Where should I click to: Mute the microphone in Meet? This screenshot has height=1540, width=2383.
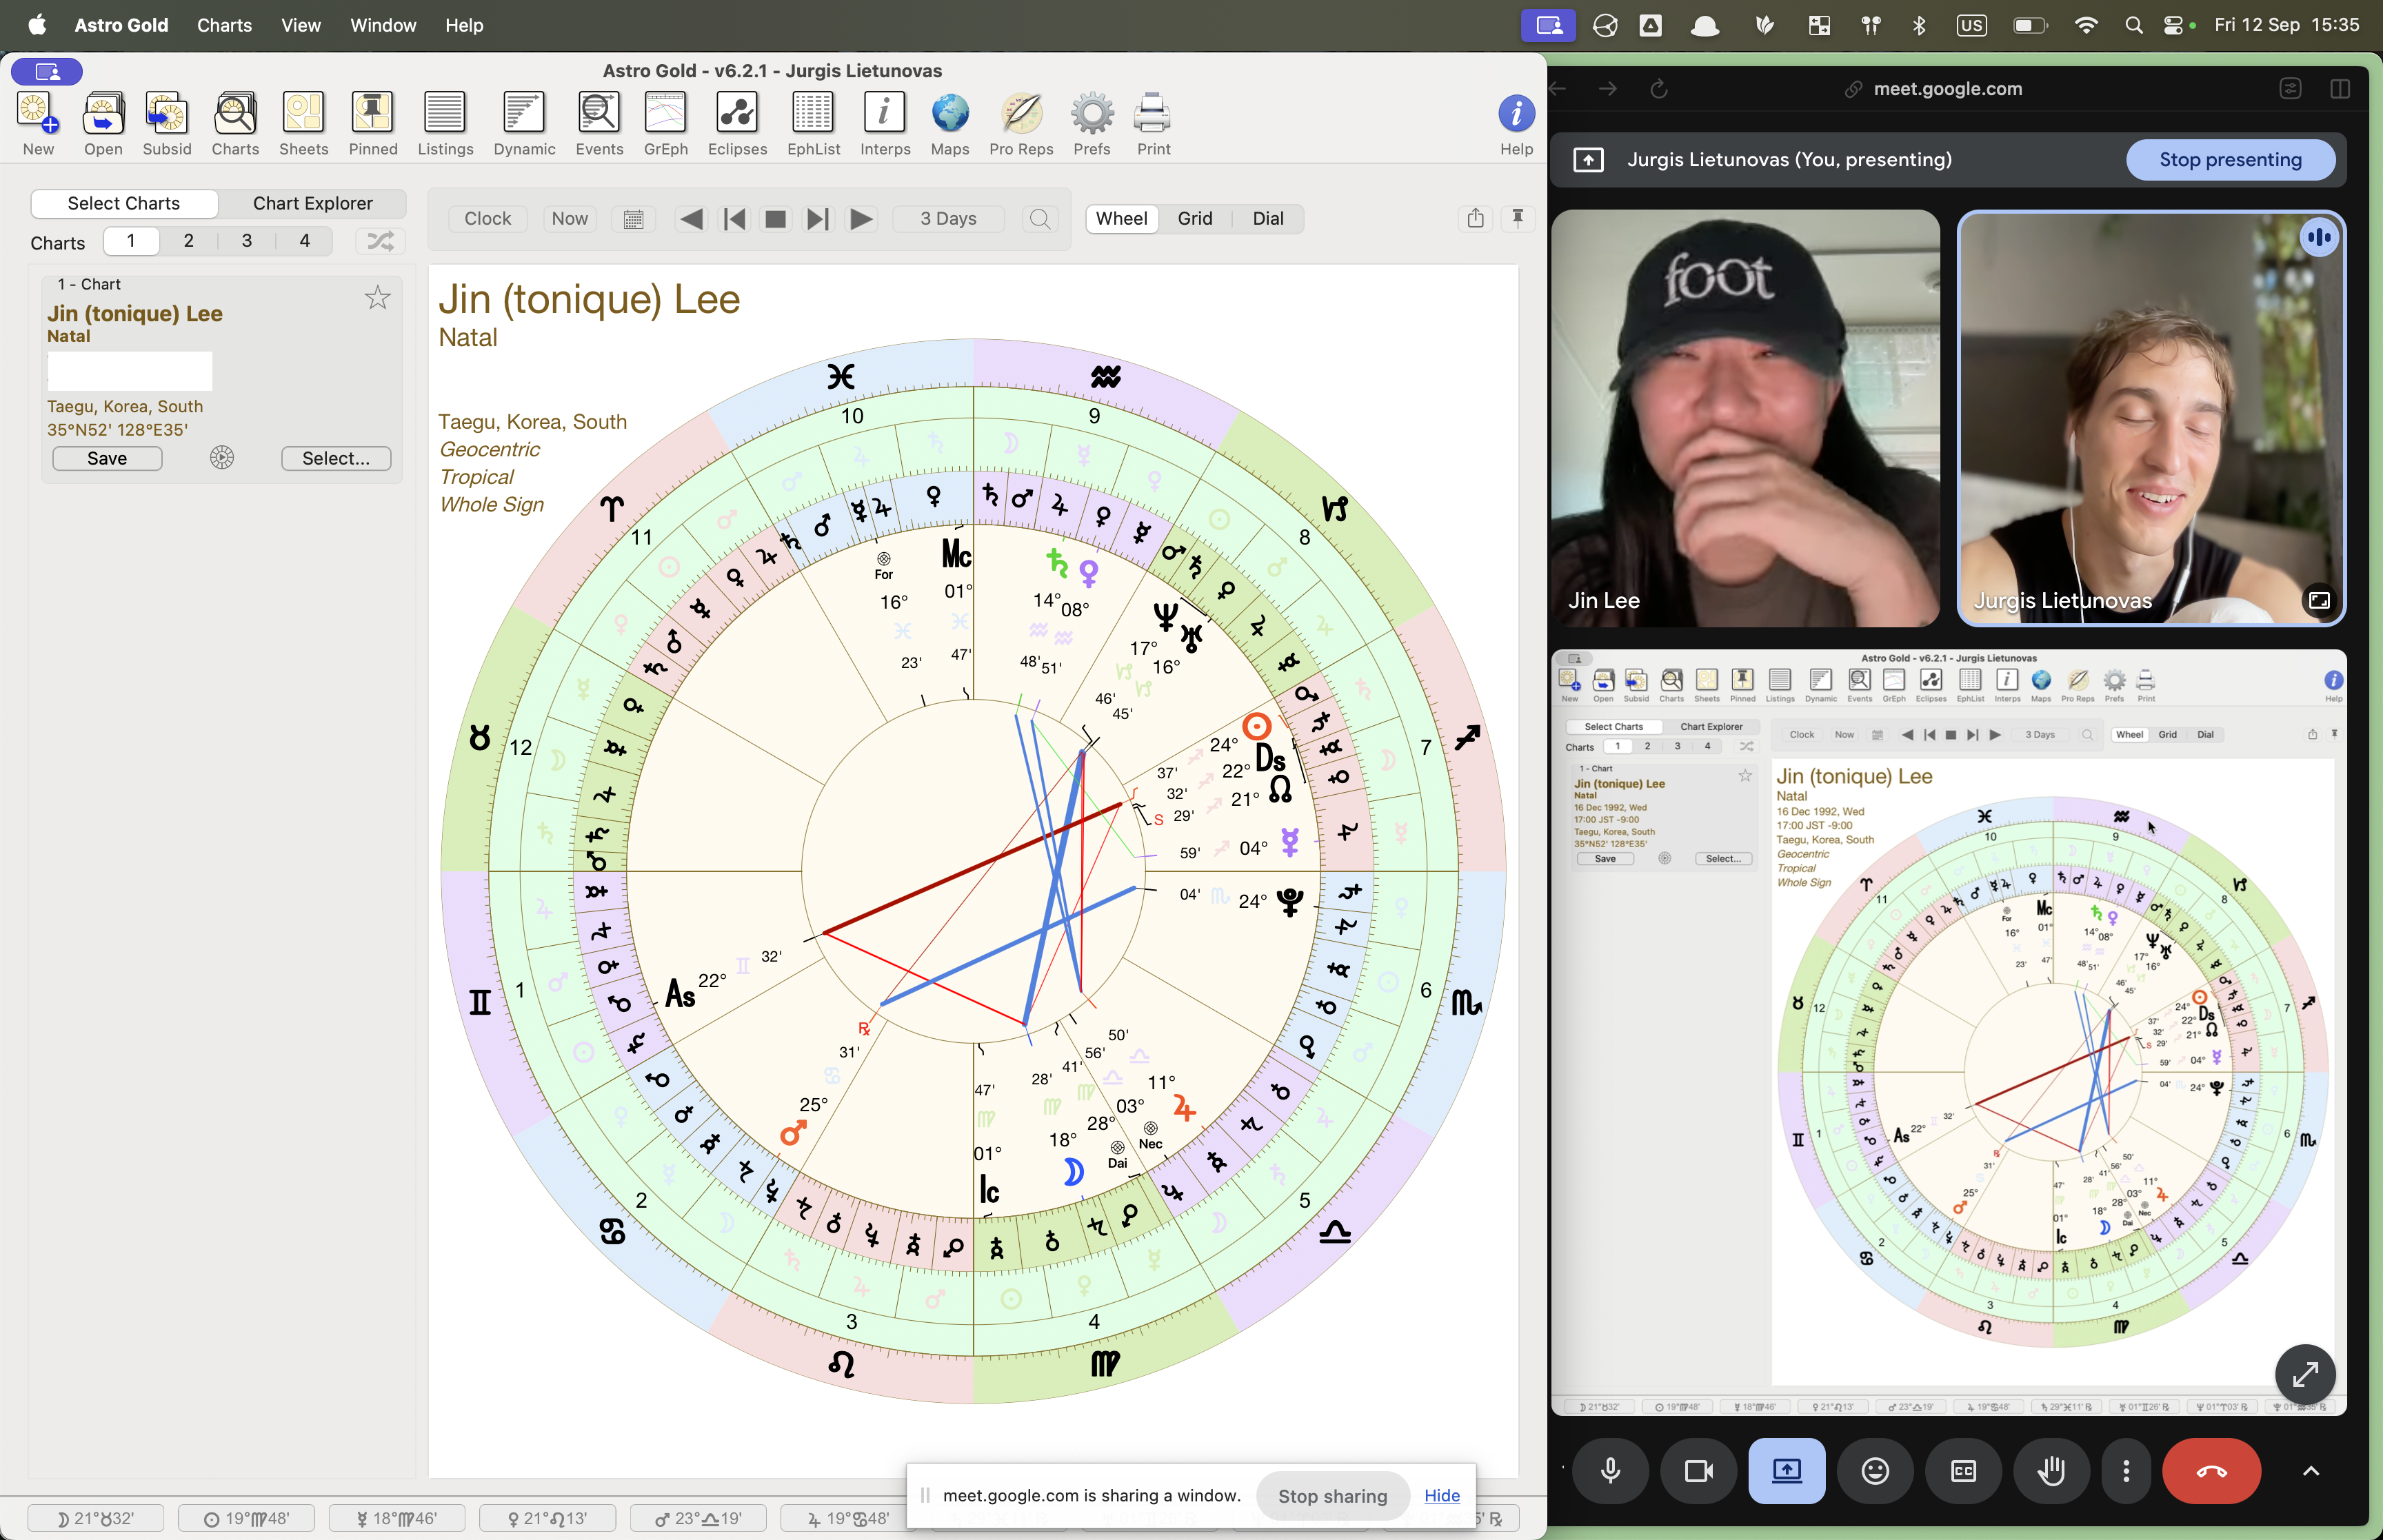click(x=1610, y=1470)
